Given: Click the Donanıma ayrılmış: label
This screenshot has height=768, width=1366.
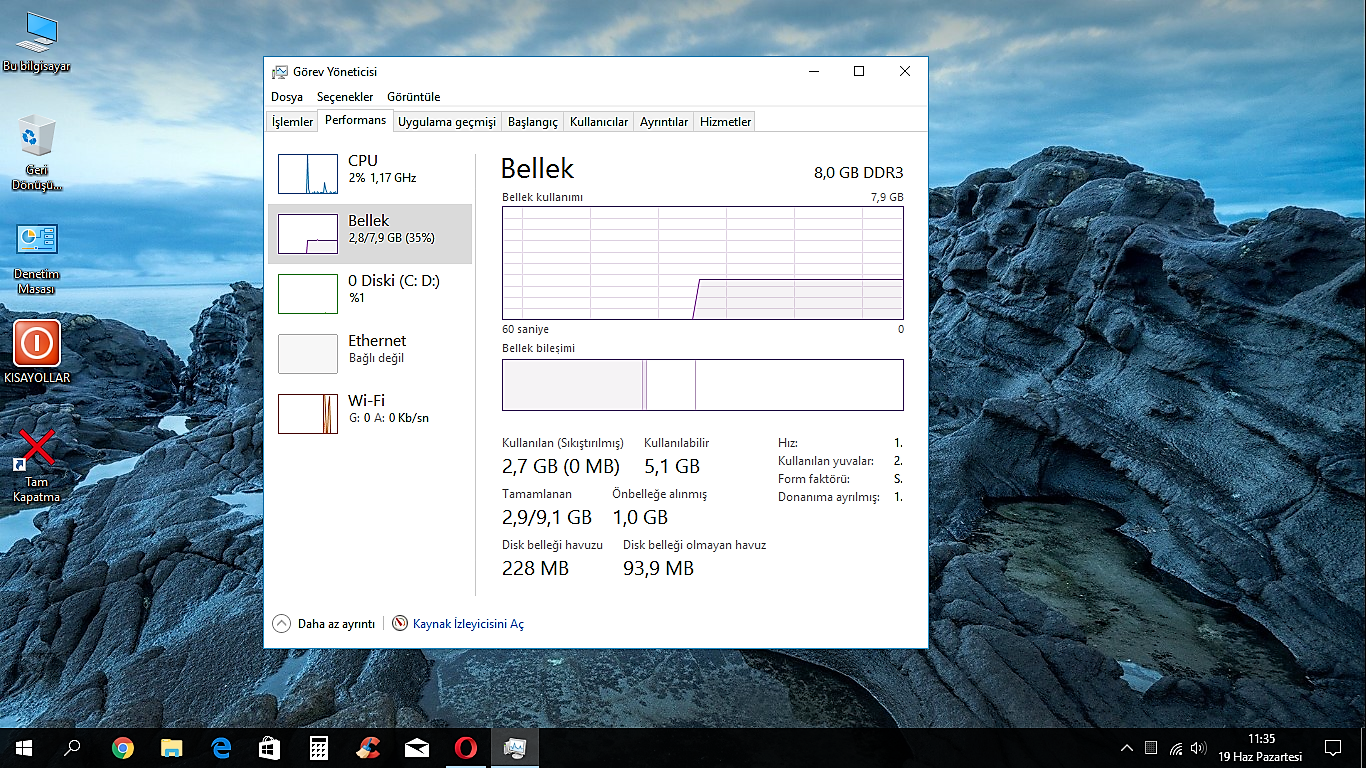Looking at the screenshot, I should (x=829, y=497).
